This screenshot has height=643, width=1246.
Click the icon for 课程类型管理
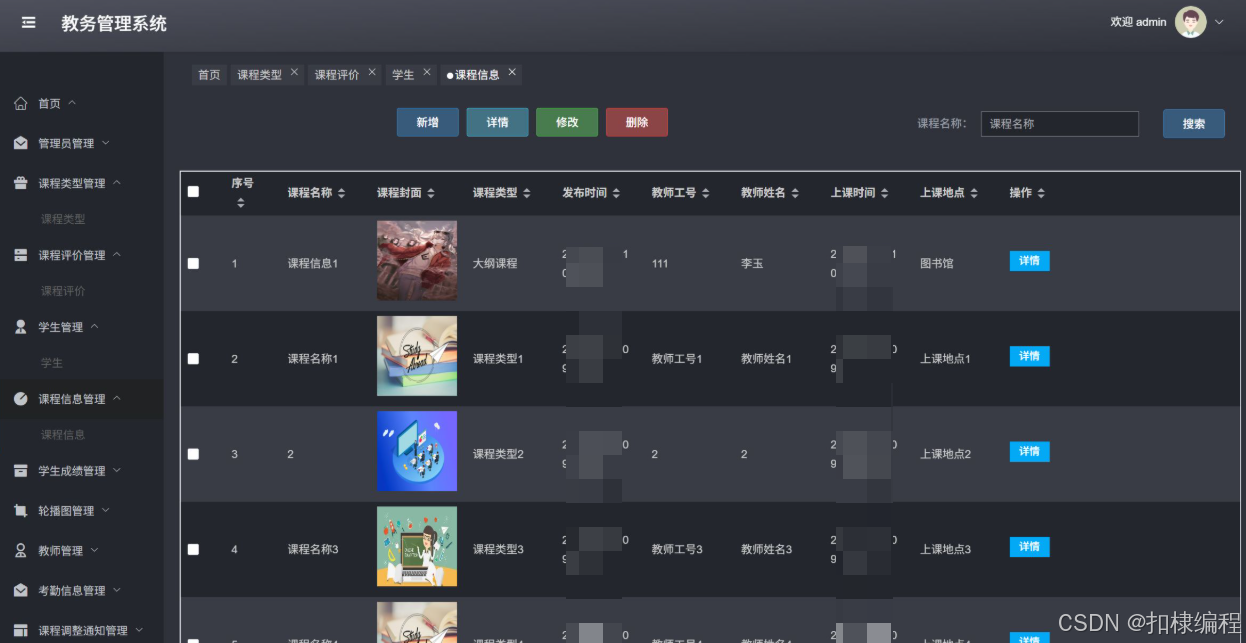(x=21, y=183)
